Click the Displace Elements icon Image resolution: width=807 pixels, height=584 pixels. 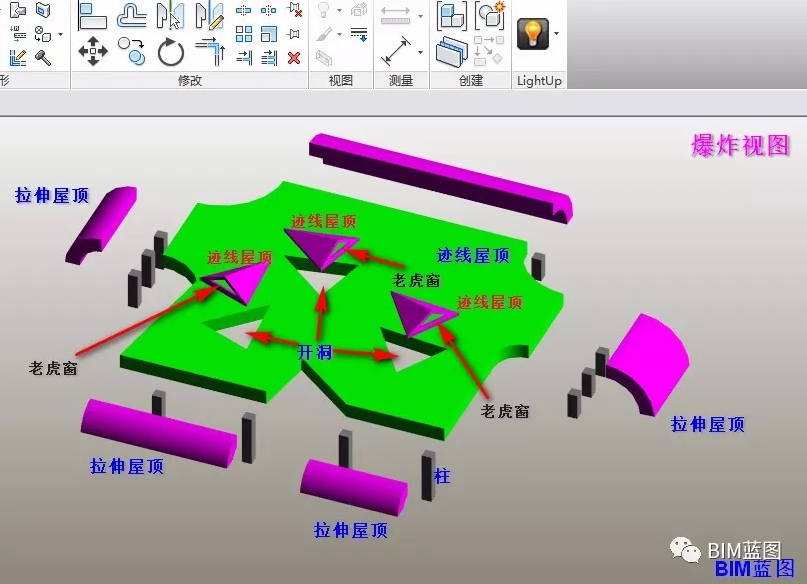359,9
